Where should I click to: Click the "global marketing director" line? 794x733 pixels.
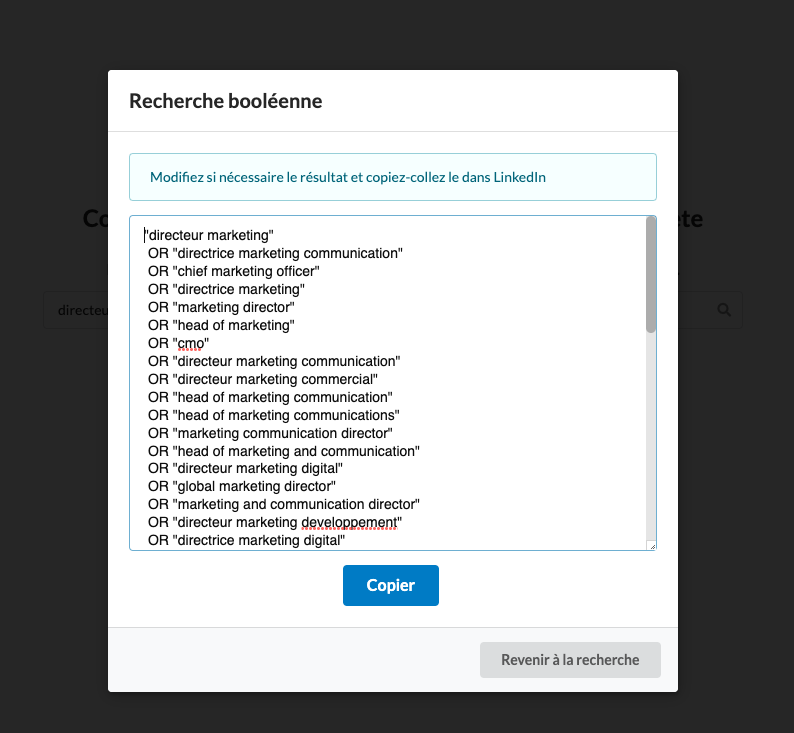242,486
